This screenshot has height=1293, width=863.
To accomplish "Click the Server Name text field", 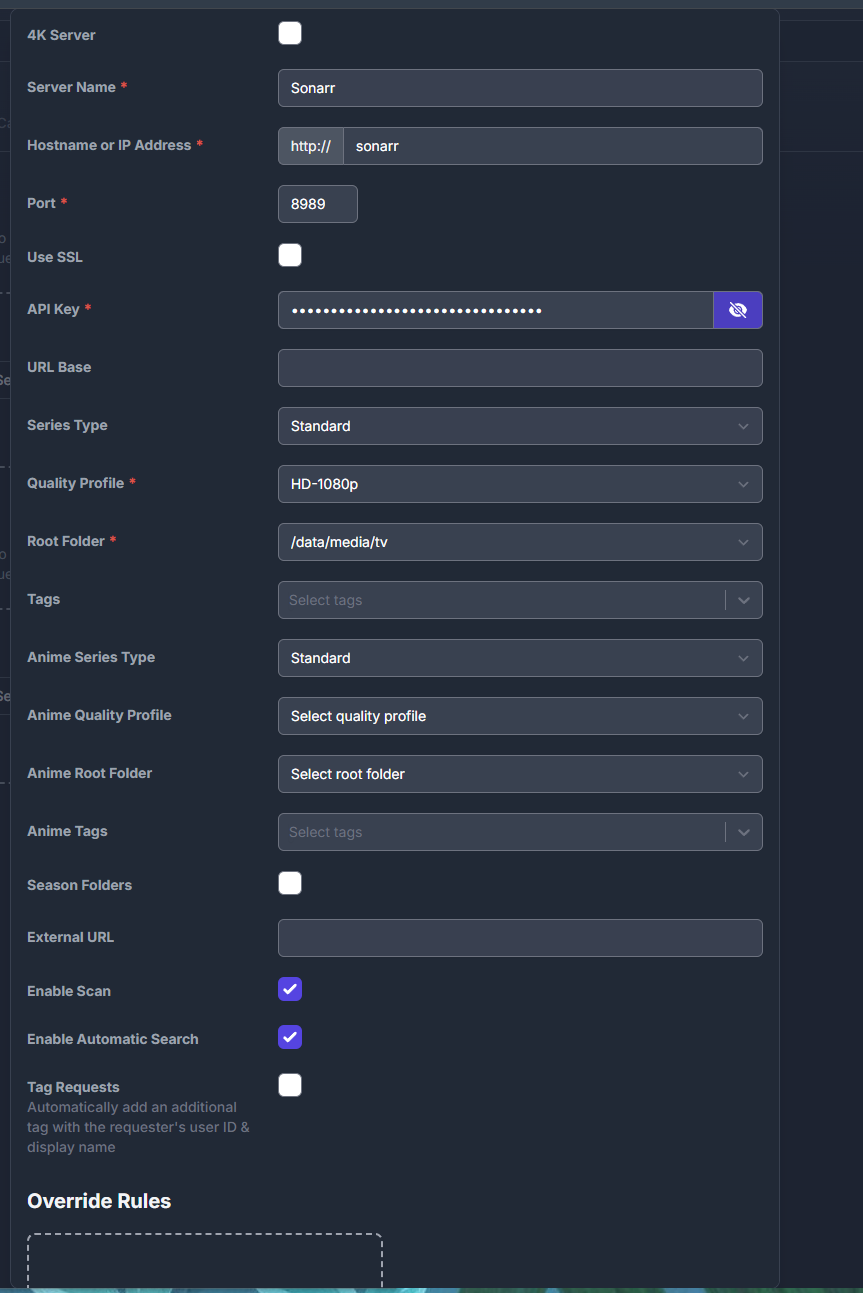I will pyautogui.click(x=520, y=88).
